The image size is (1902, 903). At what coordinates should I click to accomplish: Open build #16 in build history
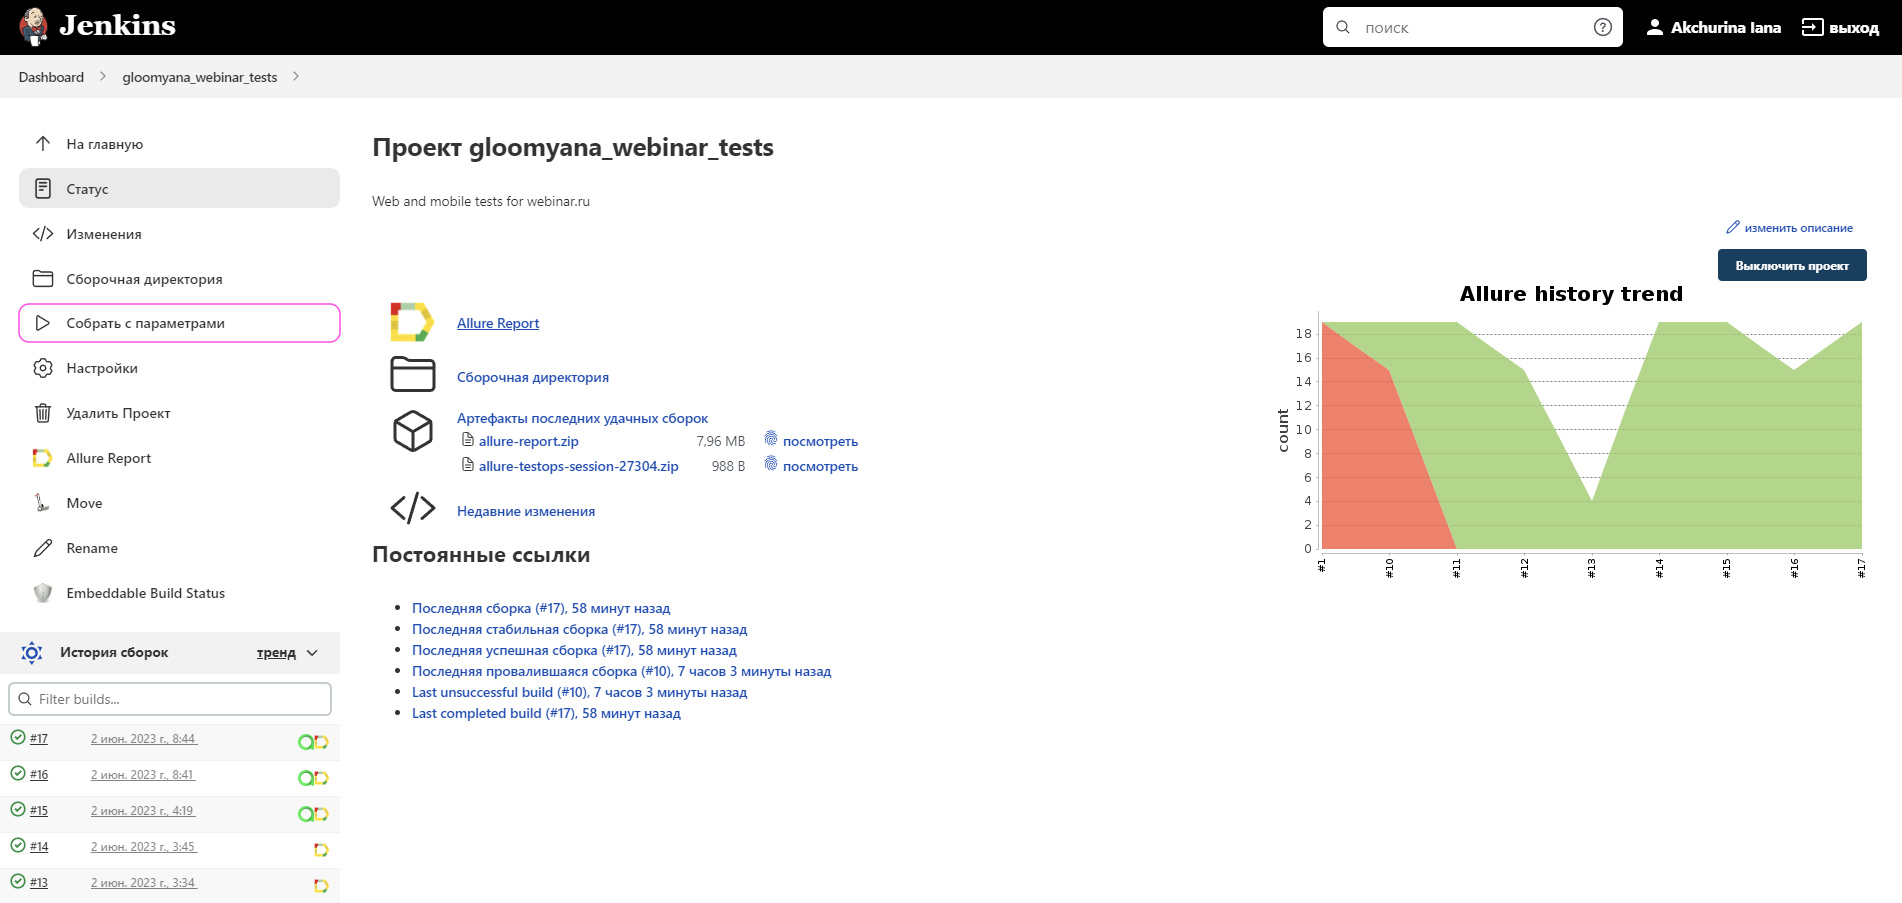click(39, 775)
